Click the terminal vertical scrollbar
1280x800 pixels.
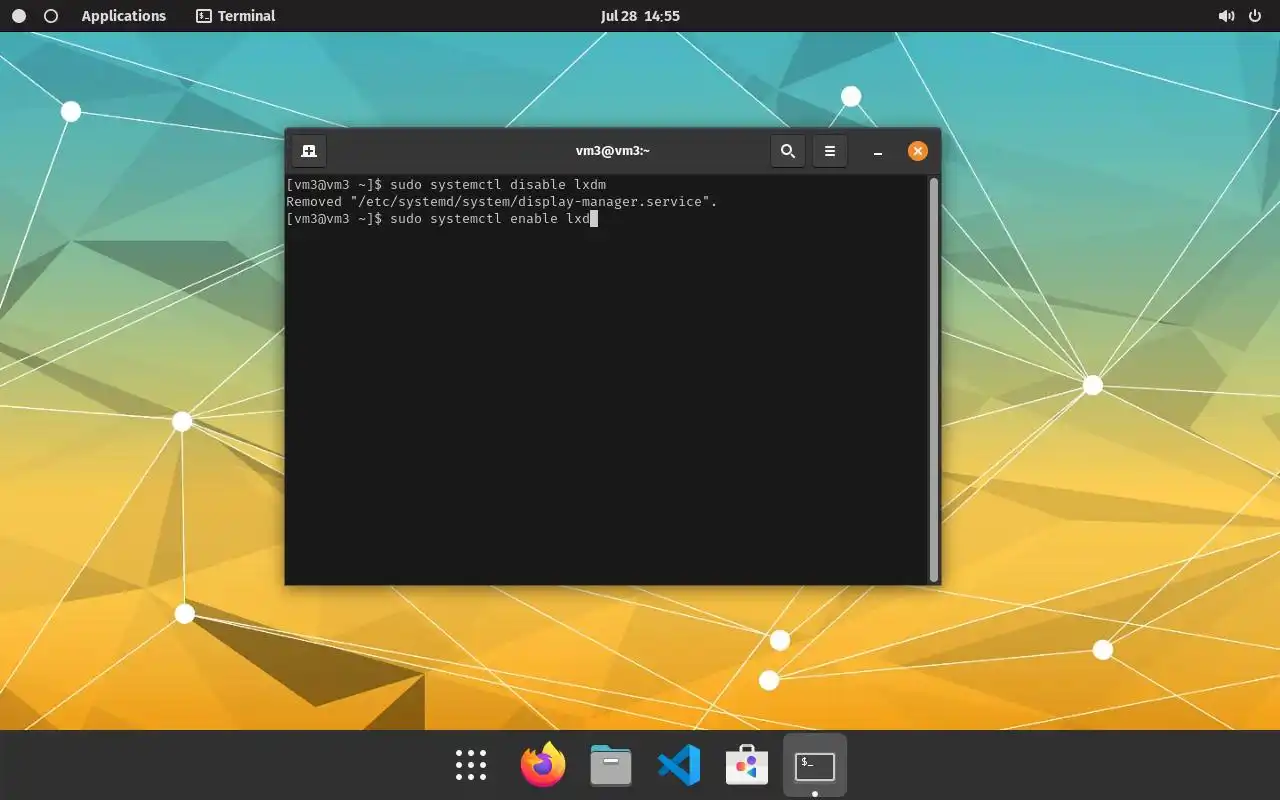(x=934, y=380)
